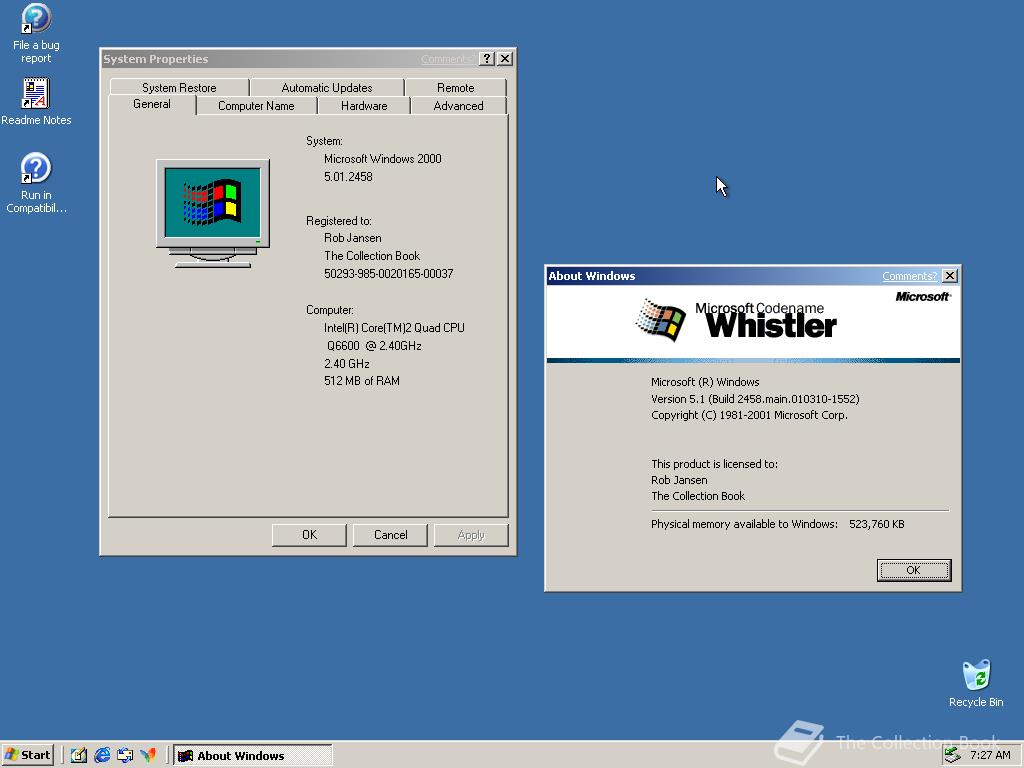
Task: Open the Start menu
Action: [27, 755]
